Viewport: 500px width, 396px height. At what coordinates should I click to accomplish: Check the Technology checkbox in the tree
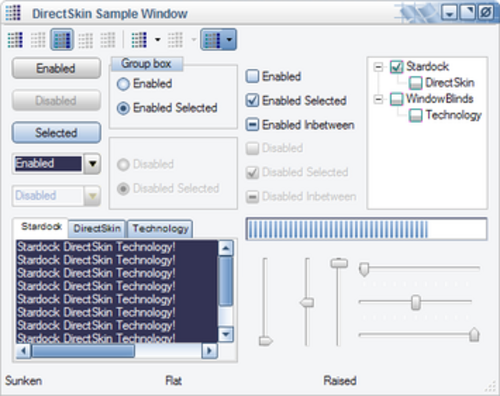point(415,115)
